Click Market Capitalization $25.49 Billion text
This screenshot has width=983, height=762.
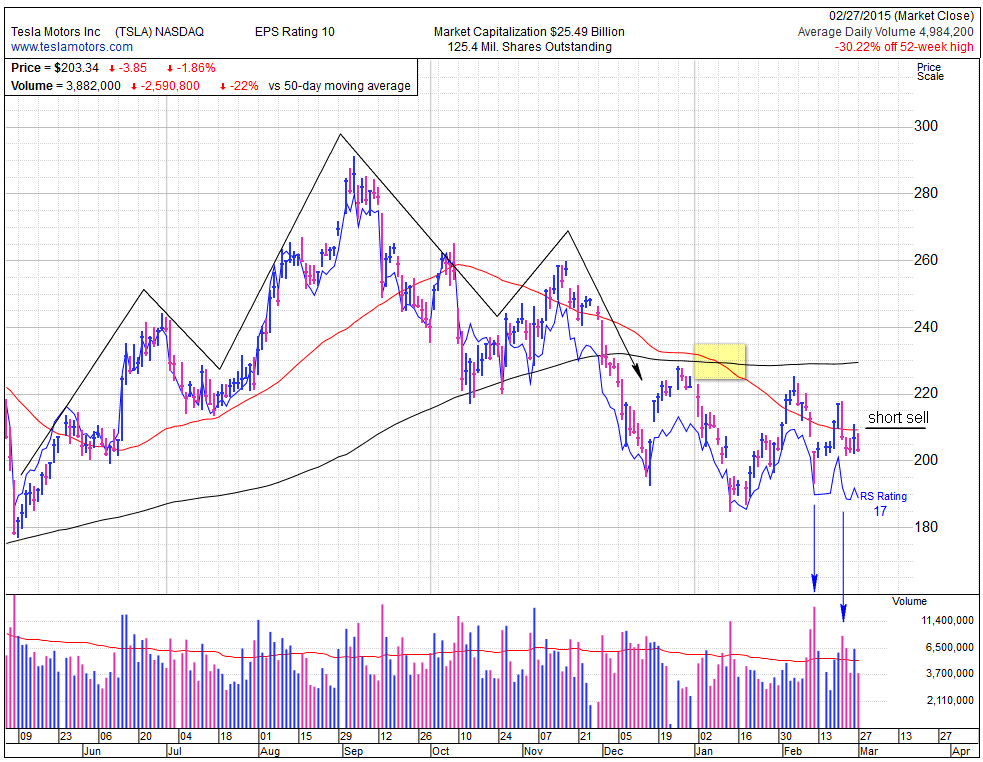[529, 32]
